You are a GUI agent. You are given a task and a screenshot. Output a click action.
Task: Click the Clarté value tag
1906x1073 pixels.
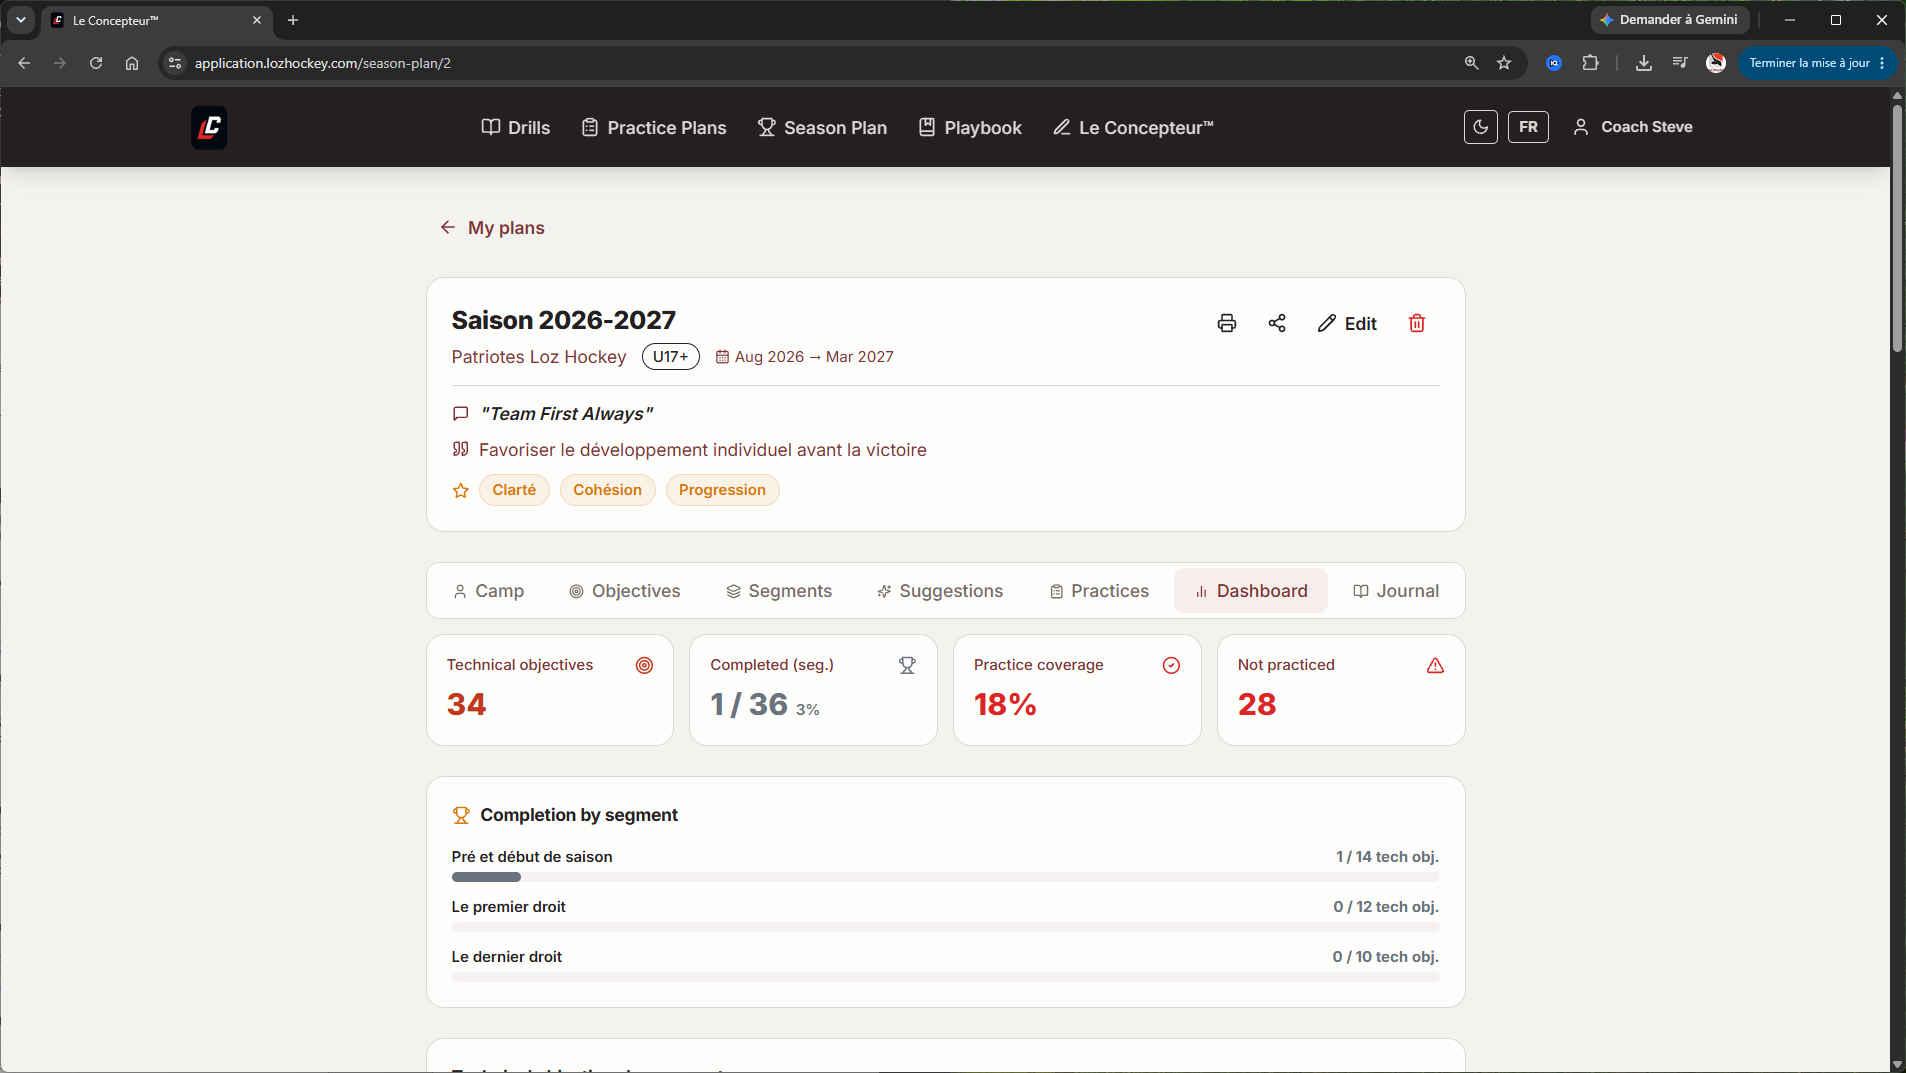pos(514,490)
